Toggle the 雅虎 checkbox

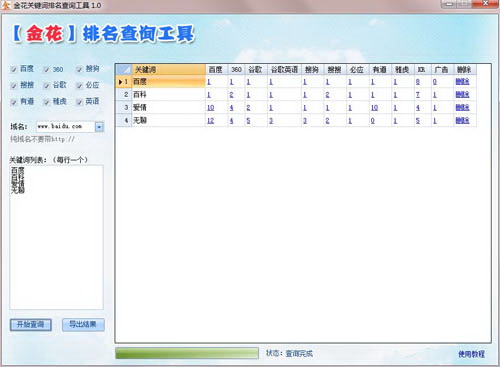tap(47, 102)
